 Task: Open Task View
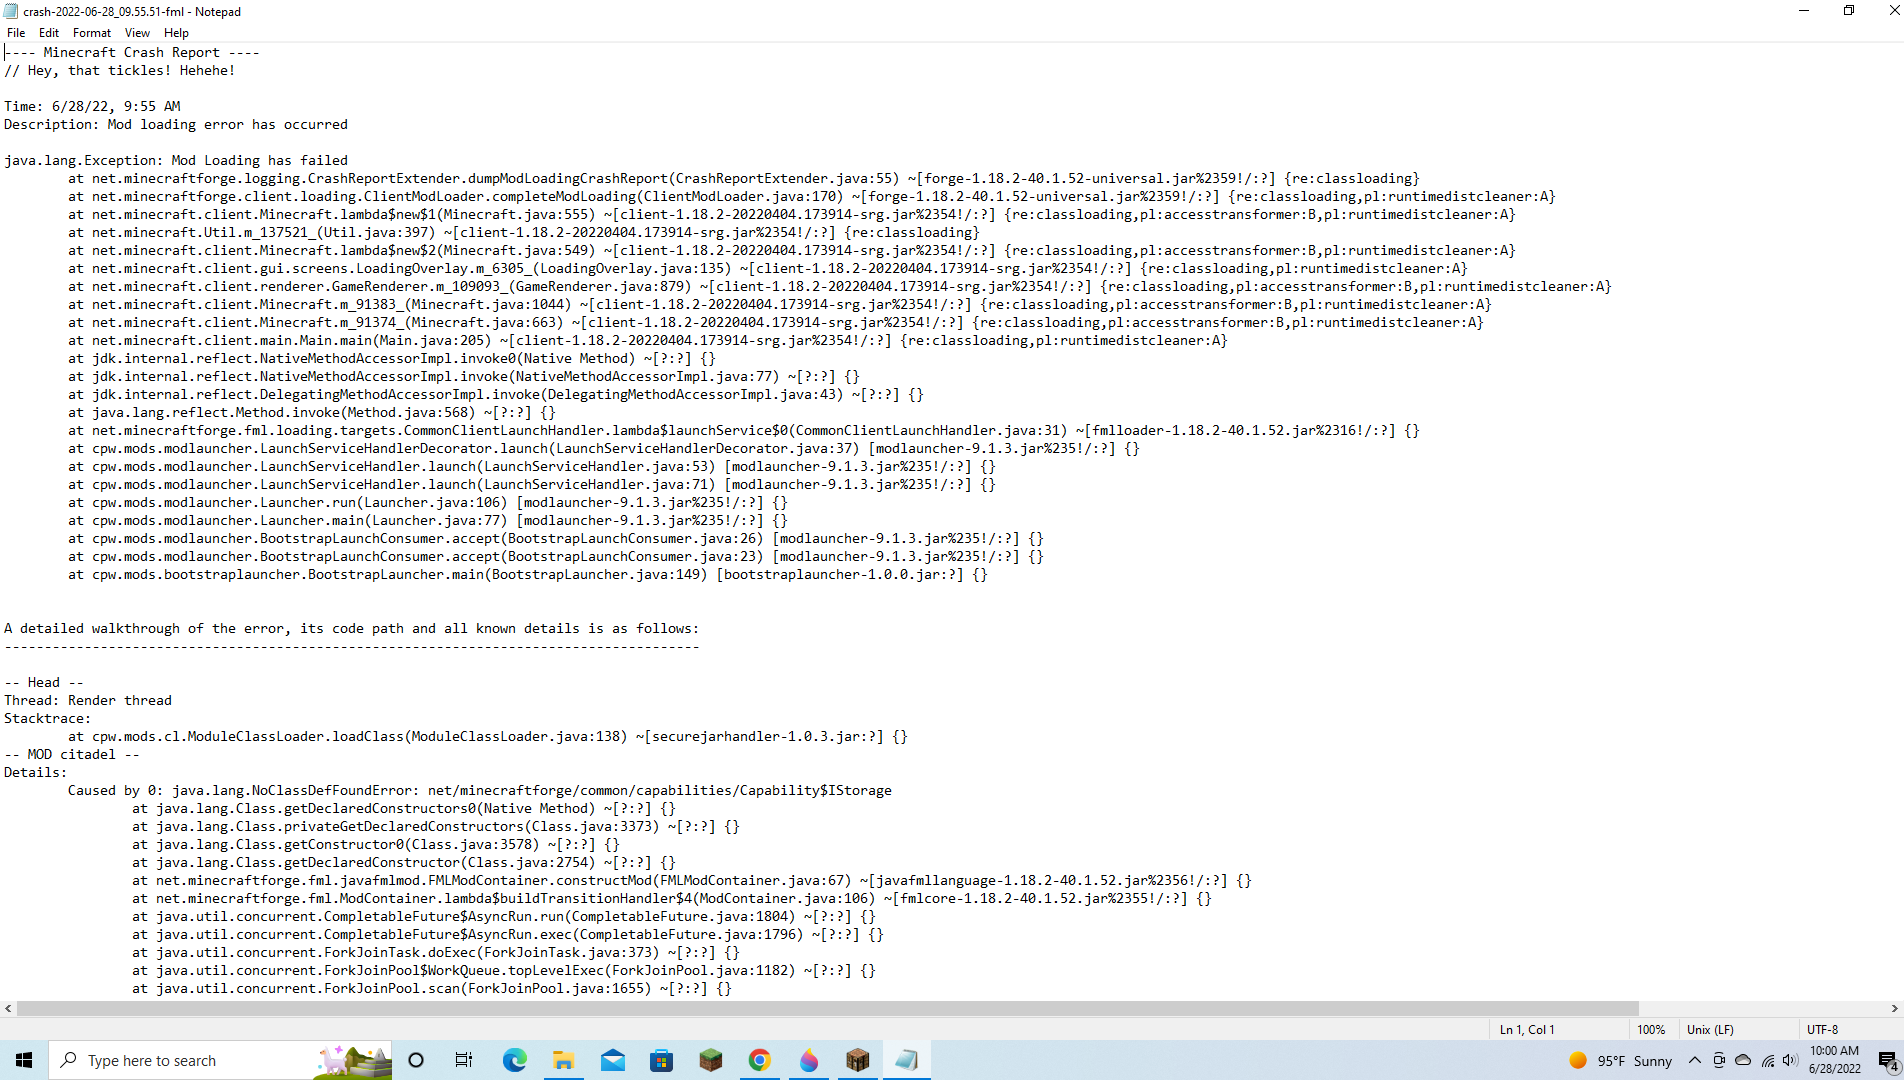[464, 1060]
